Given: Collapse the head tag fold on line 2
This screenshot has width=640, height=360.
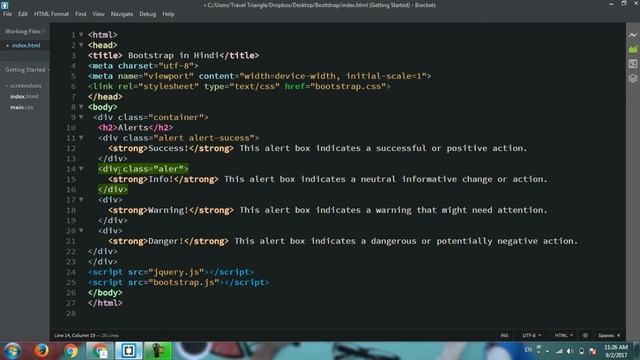Looking at the screenshot, I should pos(81,45).
